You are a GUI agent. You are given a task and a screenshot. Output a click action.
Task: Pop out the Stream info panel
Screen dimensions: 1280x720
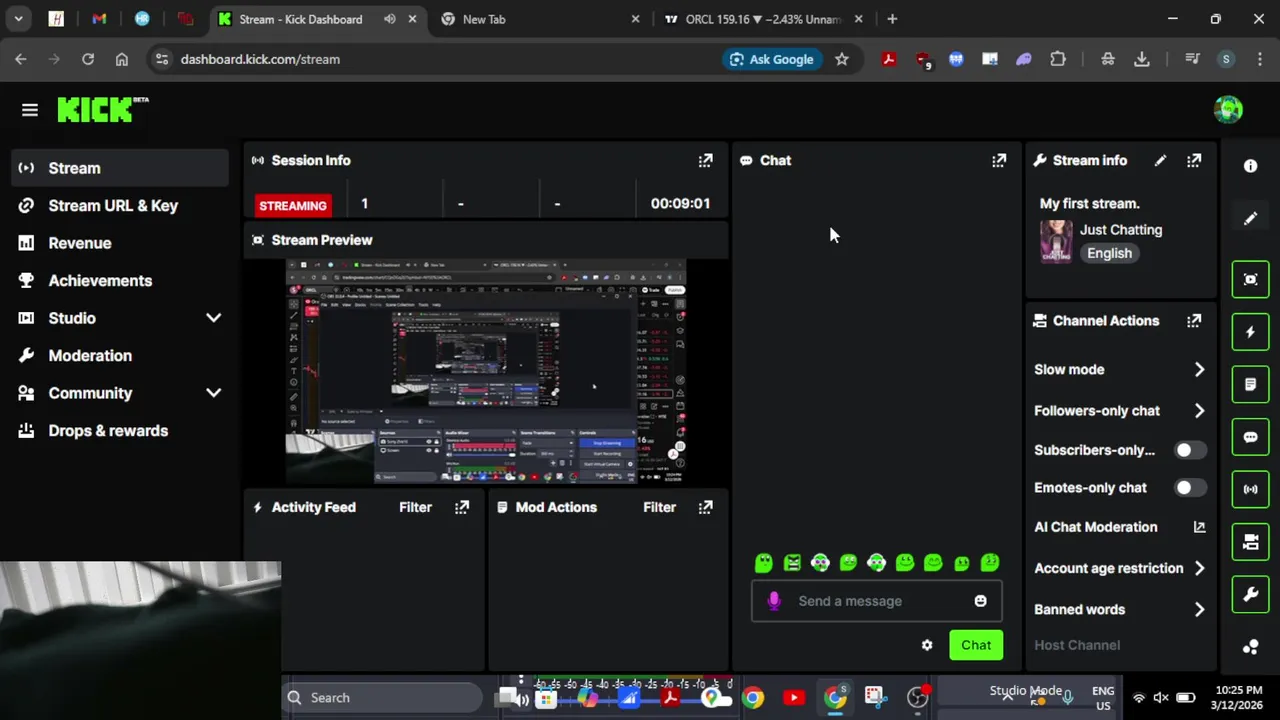click(1194, 160)
